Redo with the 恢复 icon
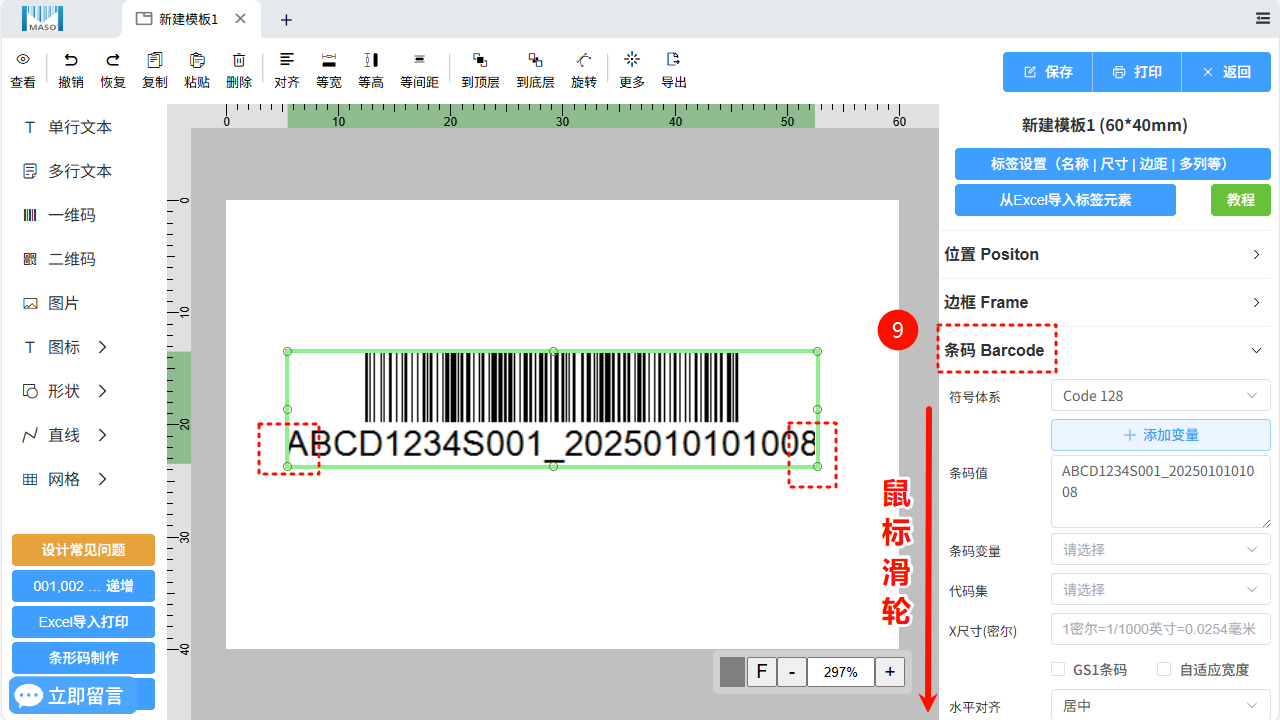The height and width of the screenshot is (720, 1280). (113, 60)
